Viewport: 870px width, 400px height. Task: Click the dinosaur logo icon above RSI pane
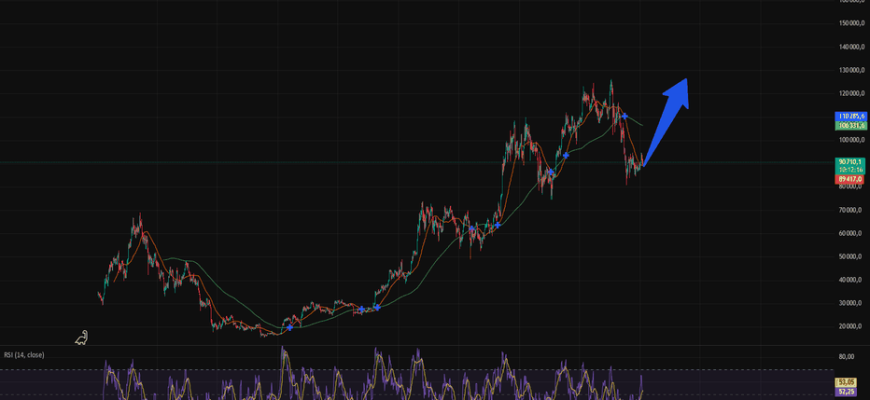point(82,338)
